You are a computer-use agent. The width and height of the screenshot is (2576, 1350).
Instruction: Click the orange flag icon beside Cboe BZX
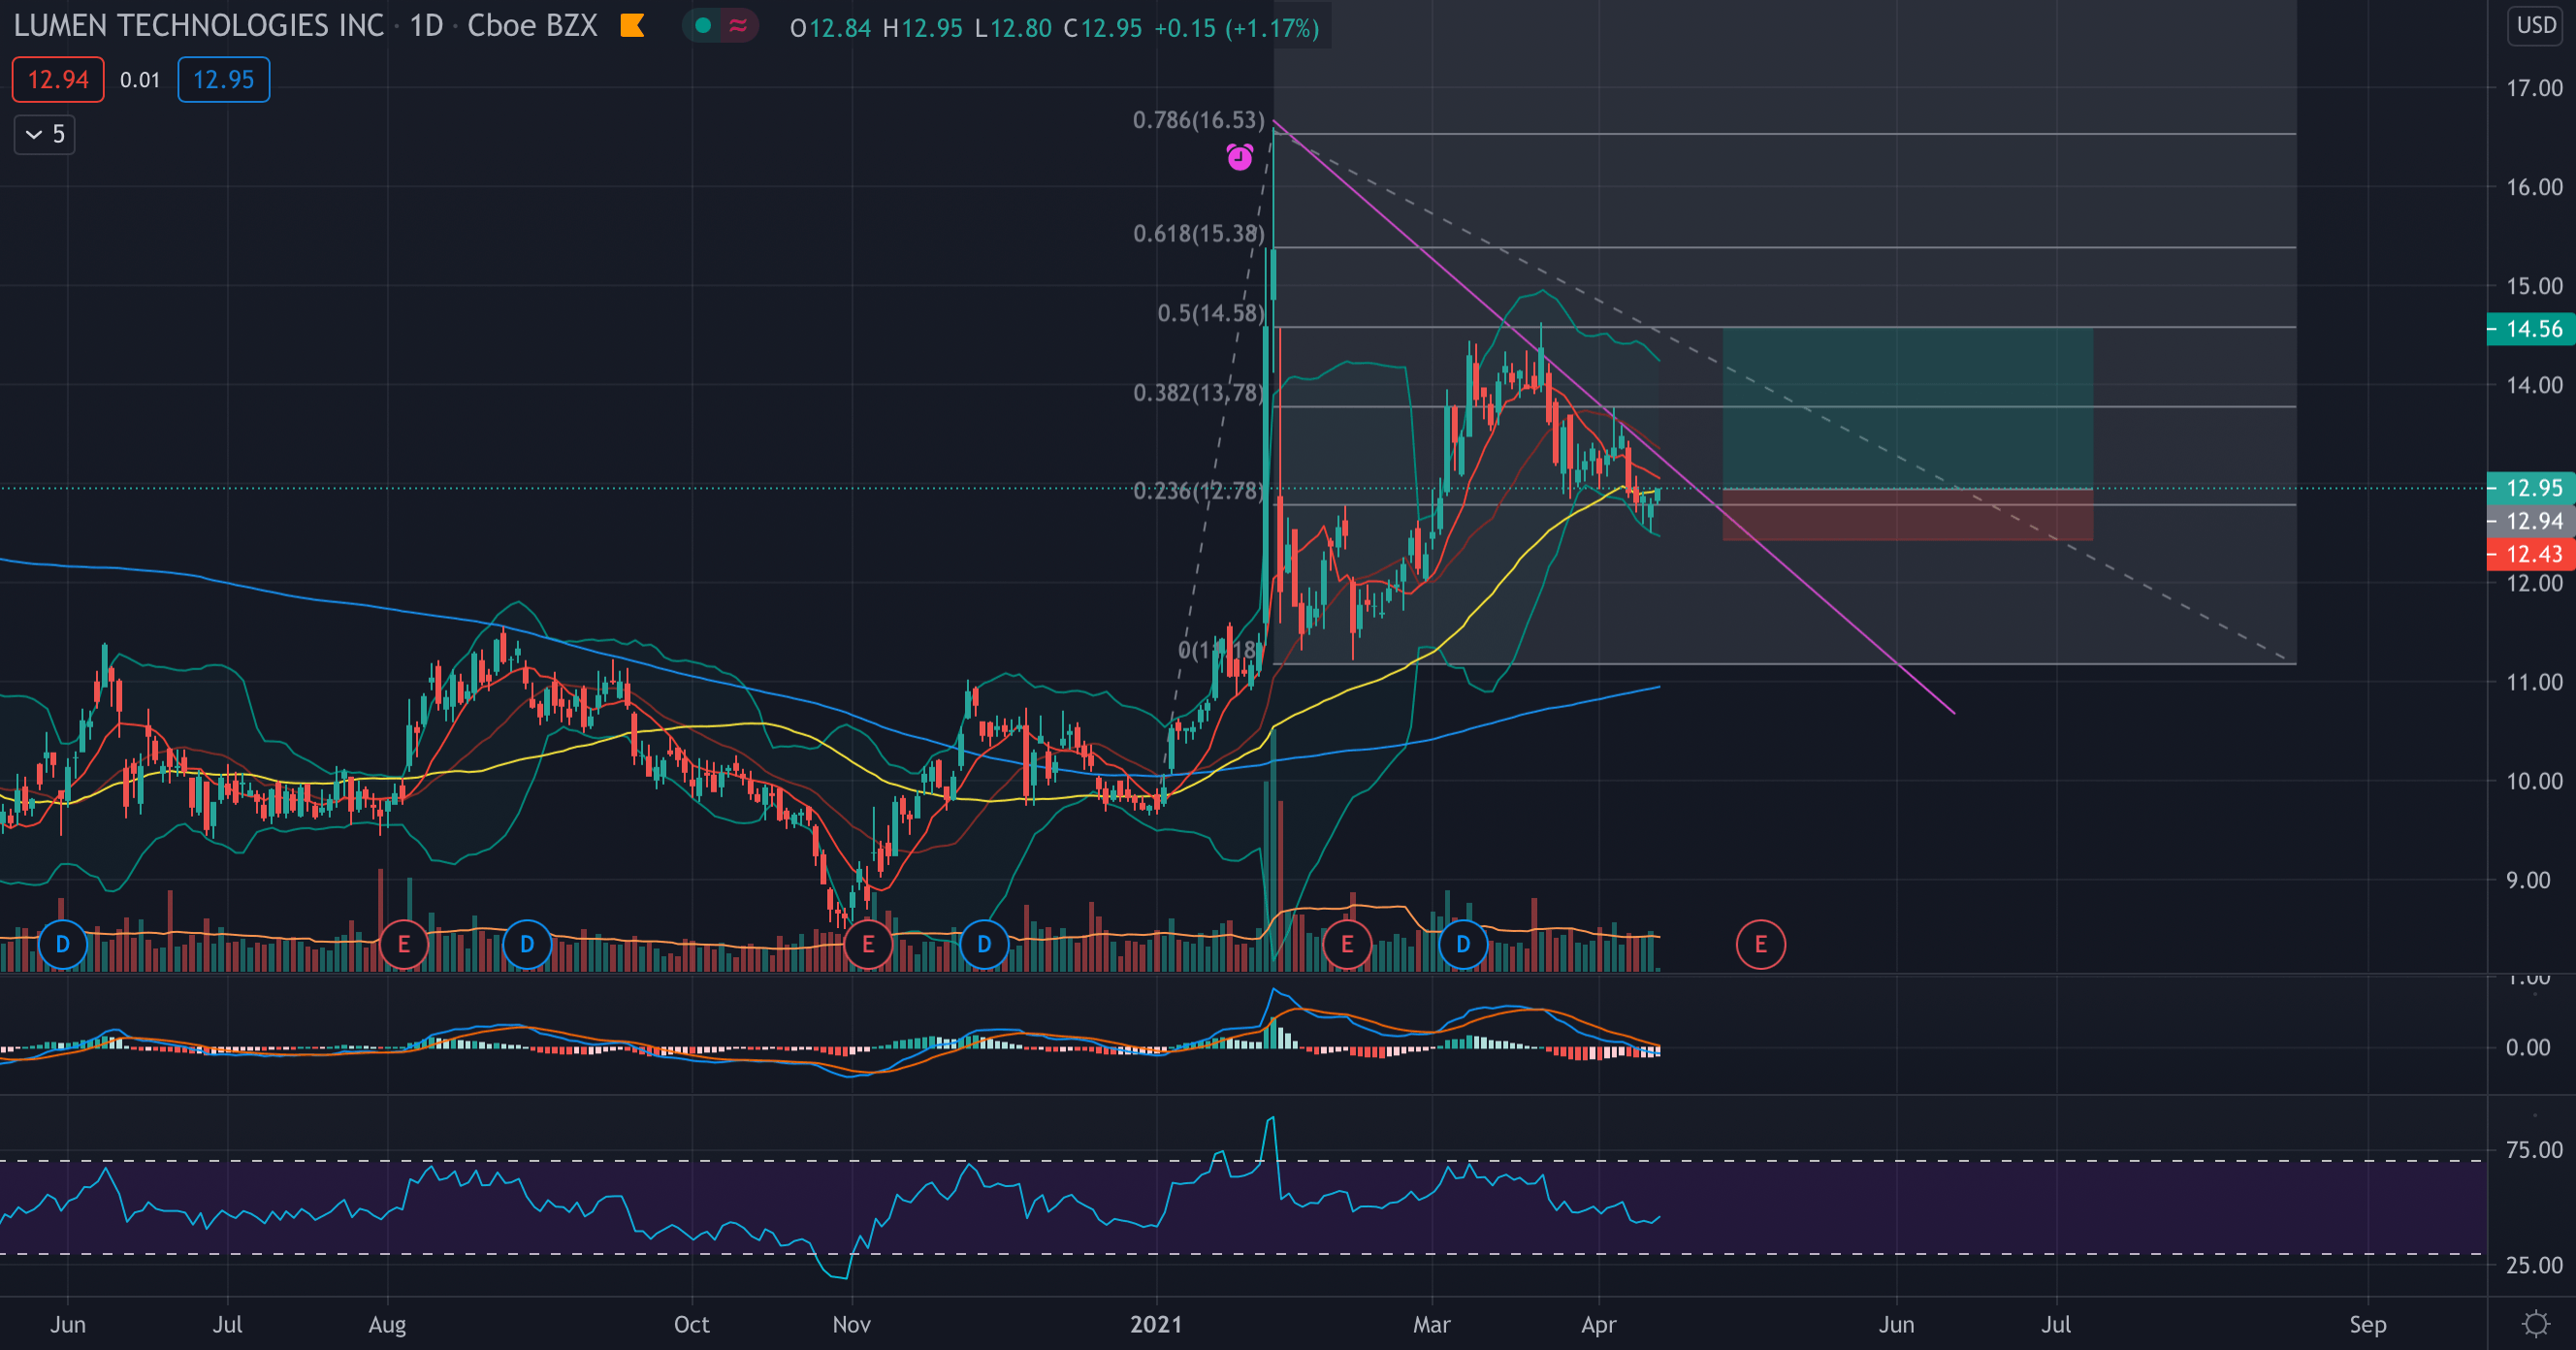point(632,26)
